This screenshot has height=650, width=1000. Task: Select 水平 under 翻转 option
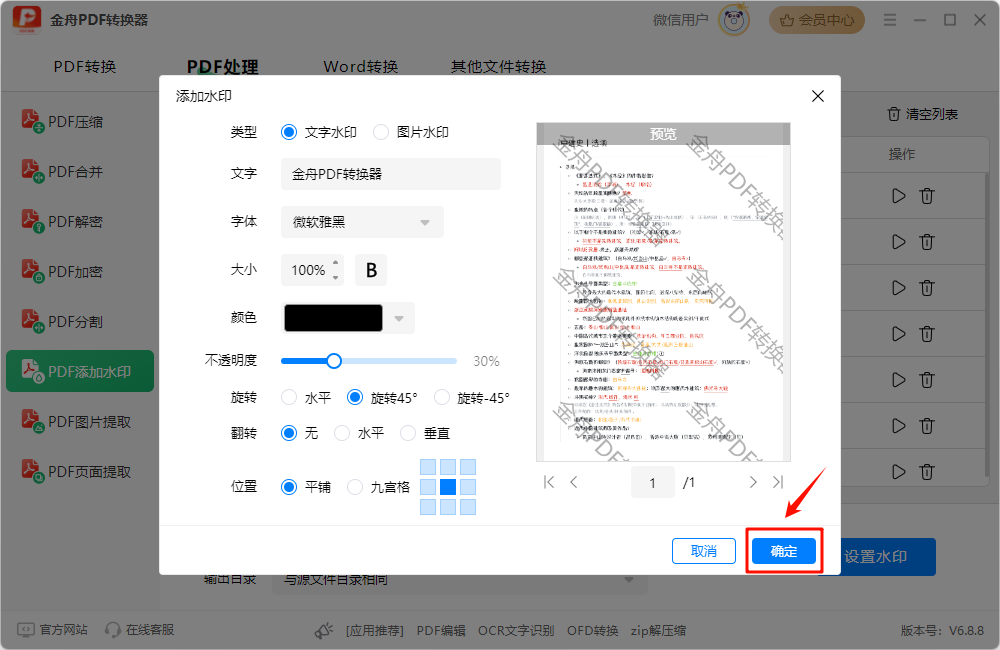click(359, 433)
